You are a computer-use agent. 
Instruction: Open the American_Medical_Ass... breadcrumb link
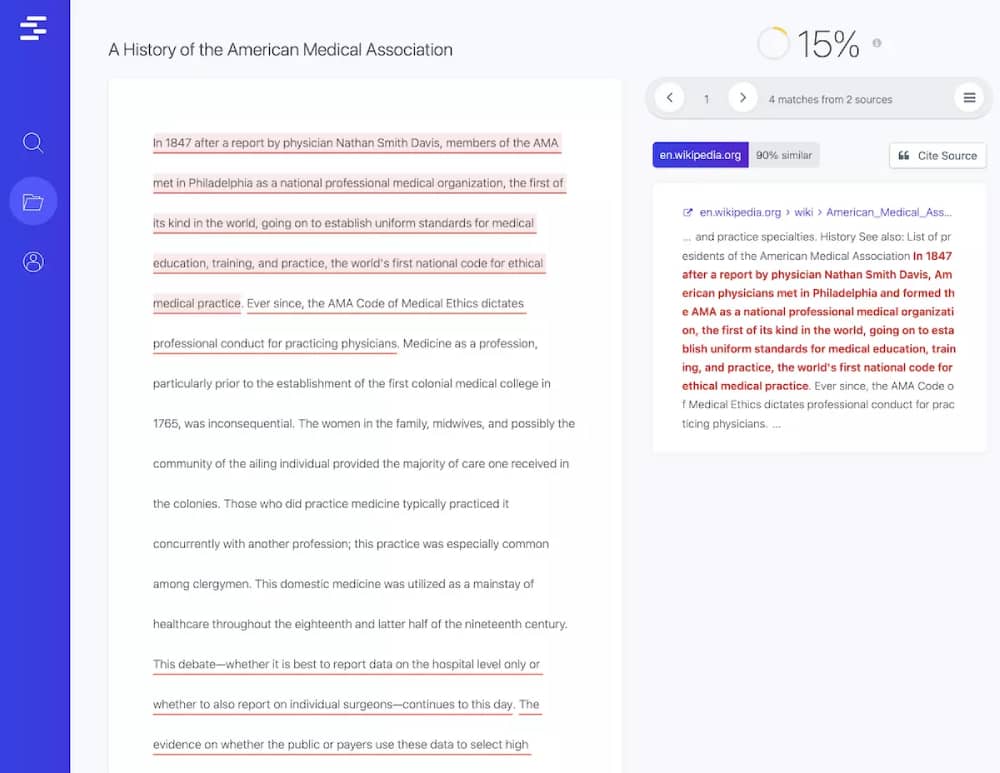click(x=889, y=212)
